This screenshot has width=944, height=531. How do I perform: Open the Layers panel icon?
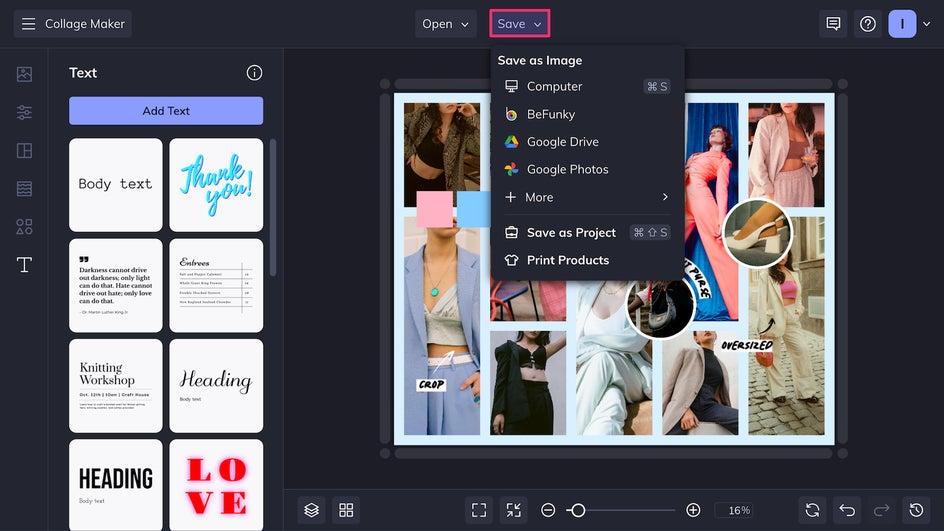click(x=311, y=511)
